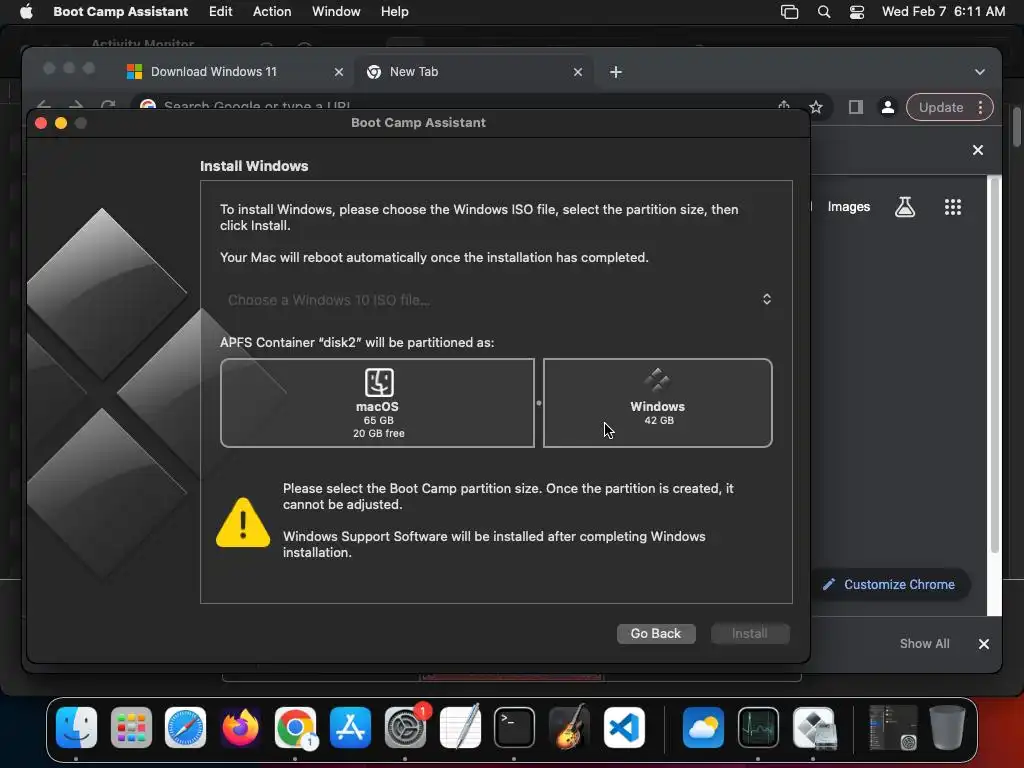Click the Chrome page vertical scrollbar
1024x768 pixels.
pyautogui.click(x=995, y=366)
